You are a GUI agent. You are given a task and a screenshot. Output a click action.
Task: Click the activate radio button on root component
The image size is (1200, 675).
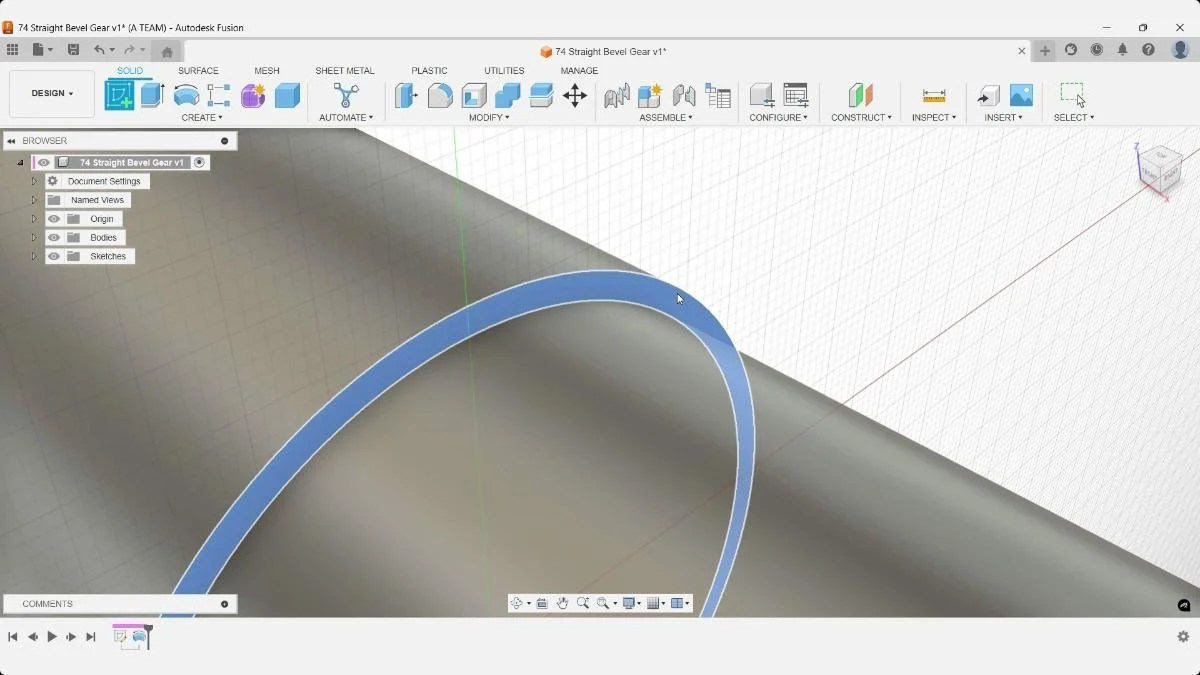199,162
